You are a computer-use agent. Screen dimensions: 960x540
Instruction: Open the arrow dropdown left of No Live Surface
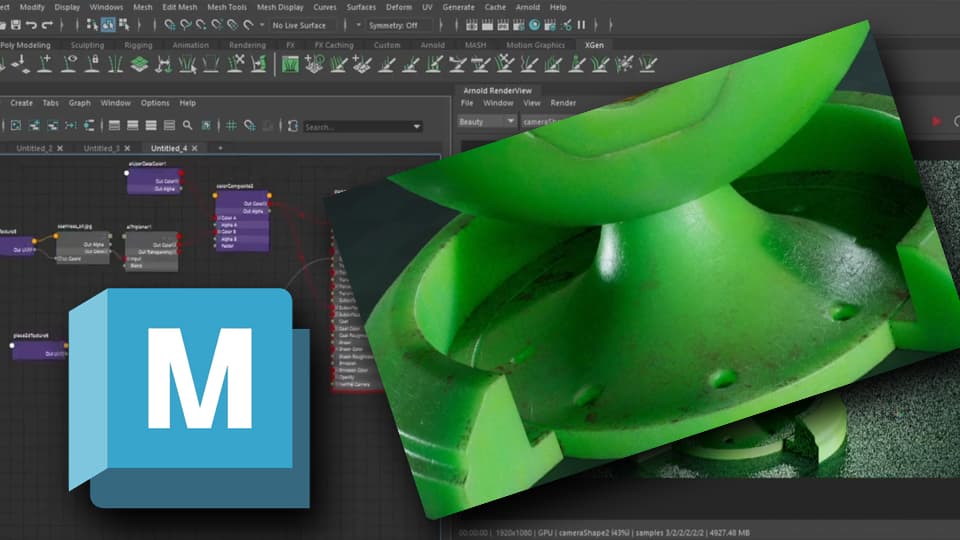(x=262, y=25)
